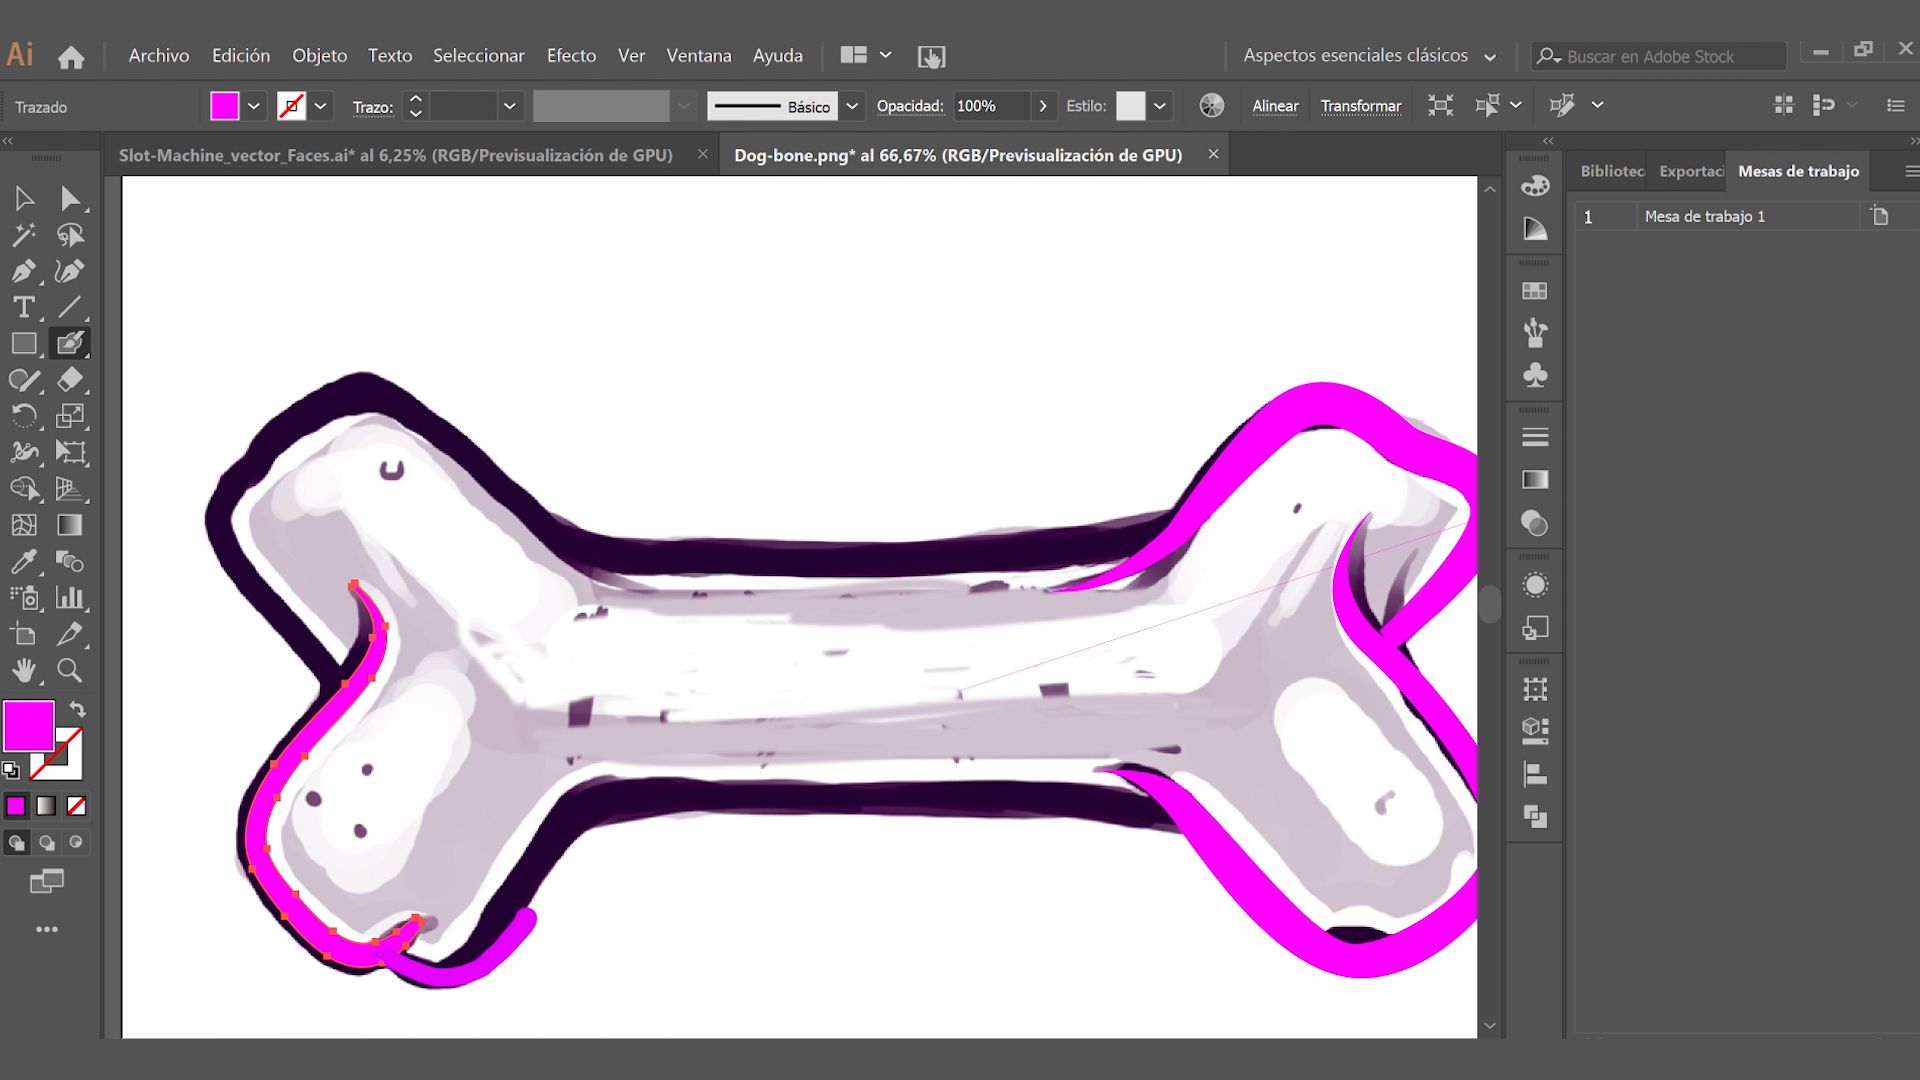Viewport: 1920px width, 1080px height.
Task: Open the Ventana menu
Action: click(x=699, y=55)
